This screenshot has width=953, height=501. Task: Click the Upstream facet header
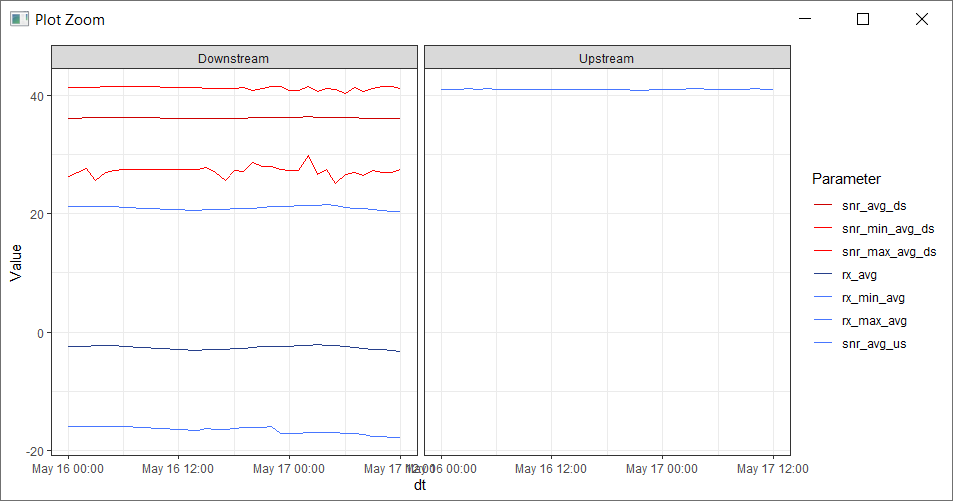[607, 58]
